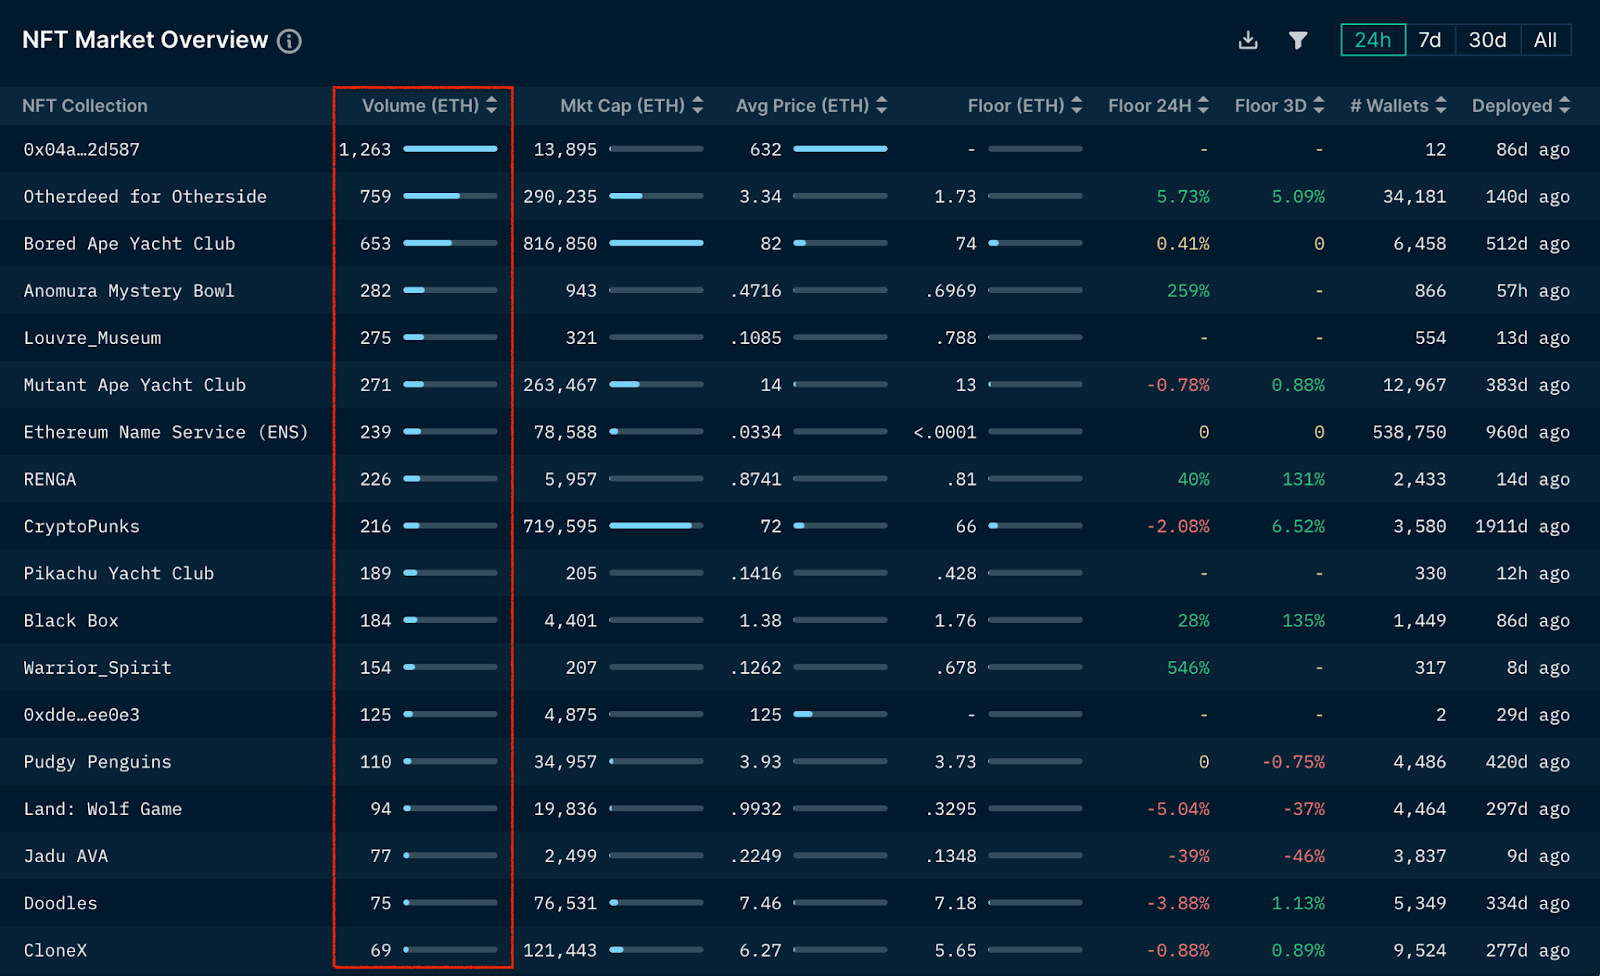Select Warrior_Spirit floor 24H value 546%

(1188, 667)
